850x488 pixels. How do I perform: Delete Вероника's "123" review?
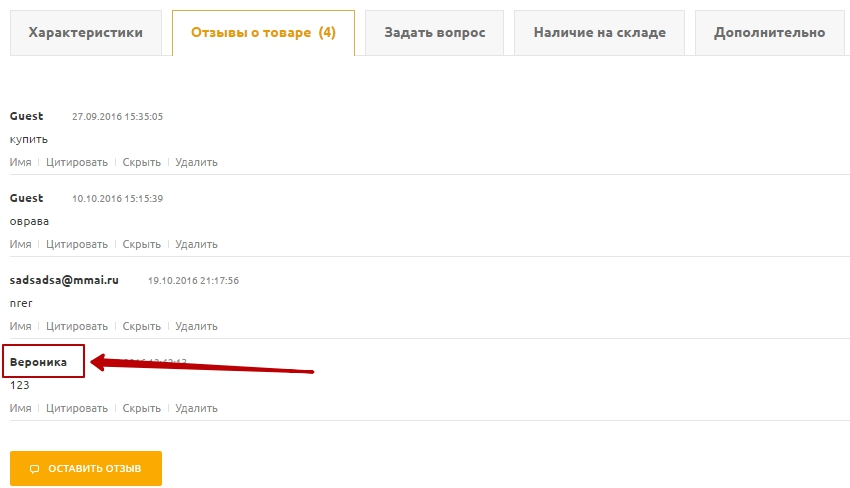click(x=196, y=408)
